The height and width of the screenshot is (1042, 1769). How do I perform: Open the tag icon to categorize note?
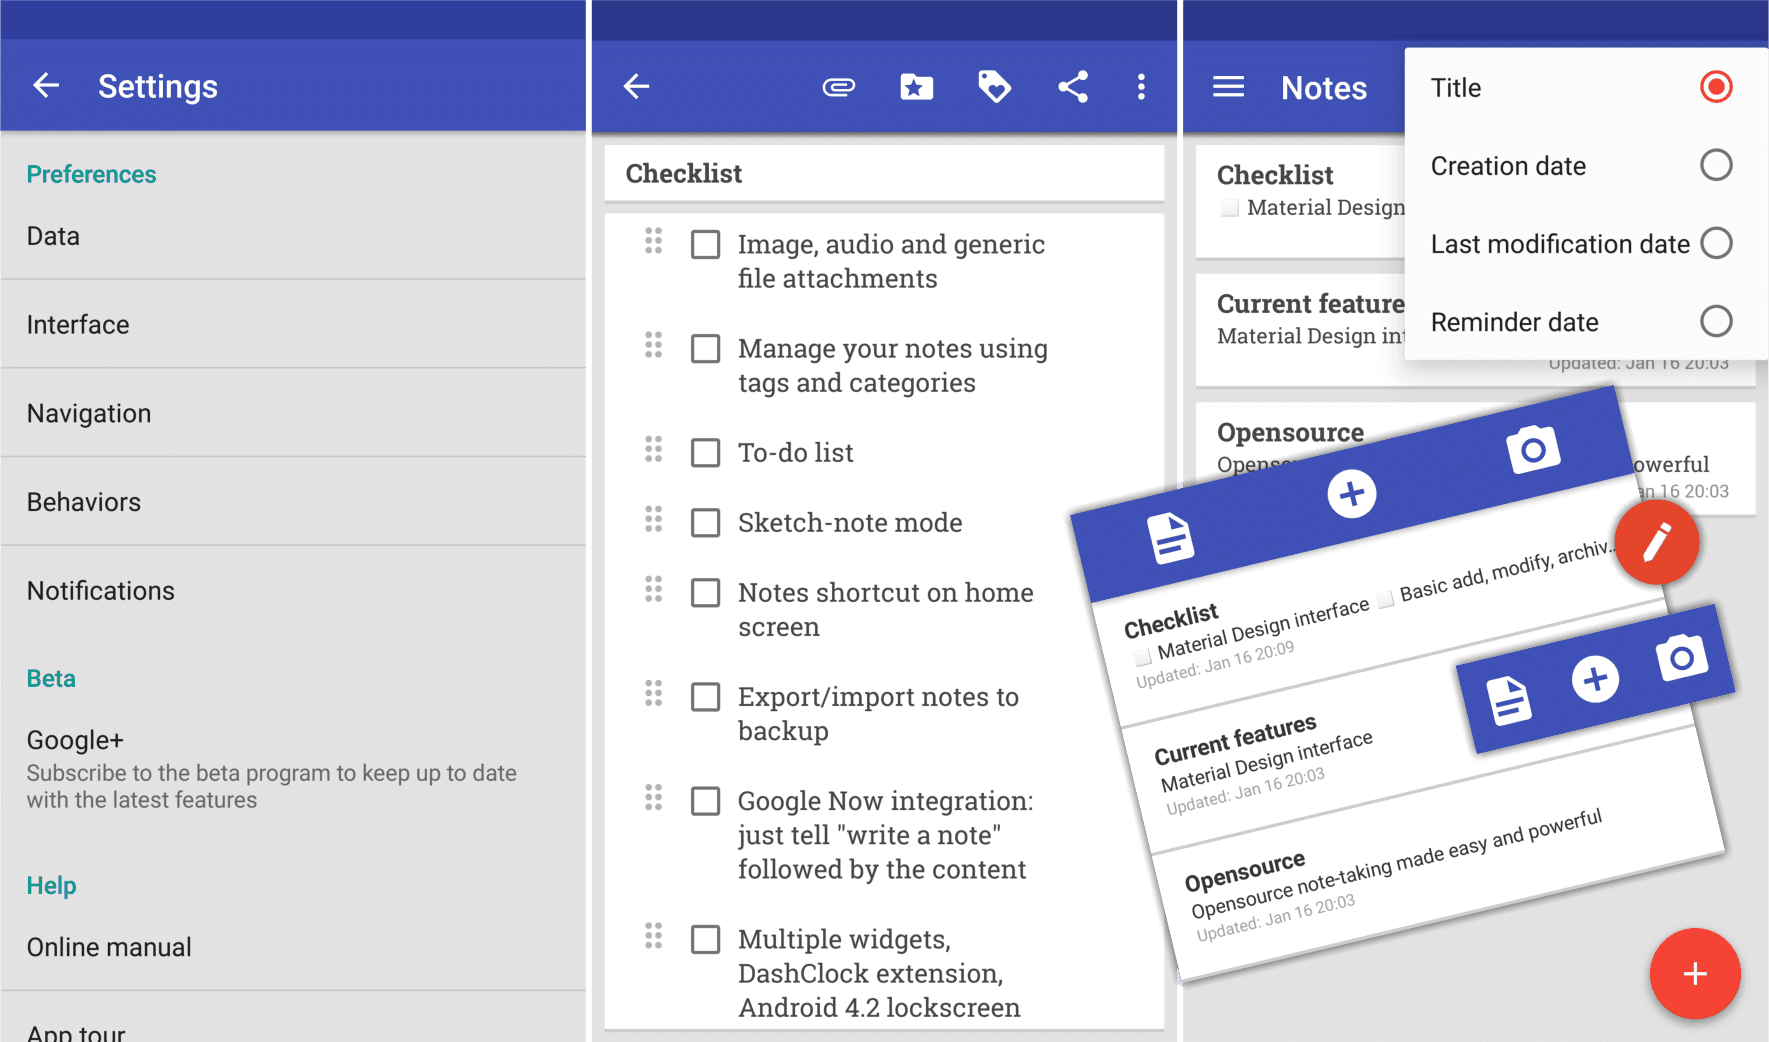pos(994,86)
